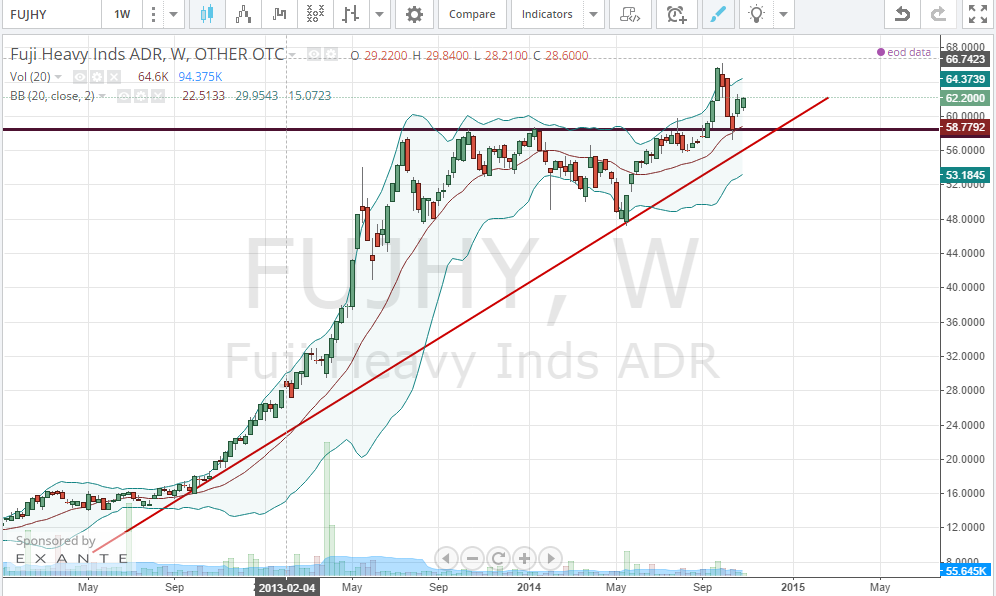Viewport: 996px width, 596px height.
Task: Click the 55.645K volume label
Action: [x=965, y=571]
